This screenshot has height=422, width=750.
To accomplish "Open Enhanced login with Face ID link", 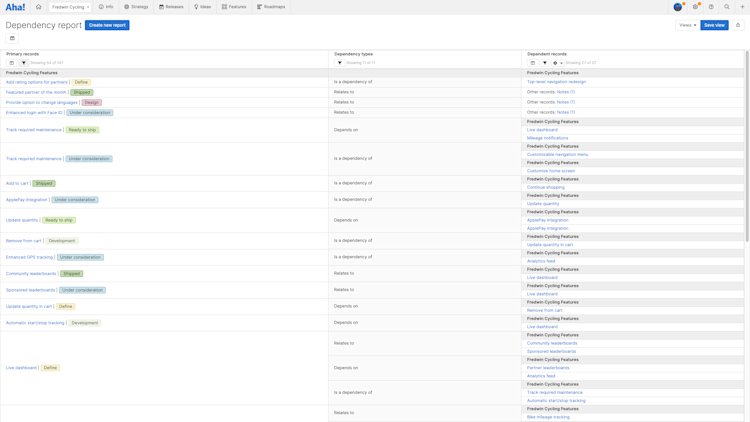I will [34, 112].
